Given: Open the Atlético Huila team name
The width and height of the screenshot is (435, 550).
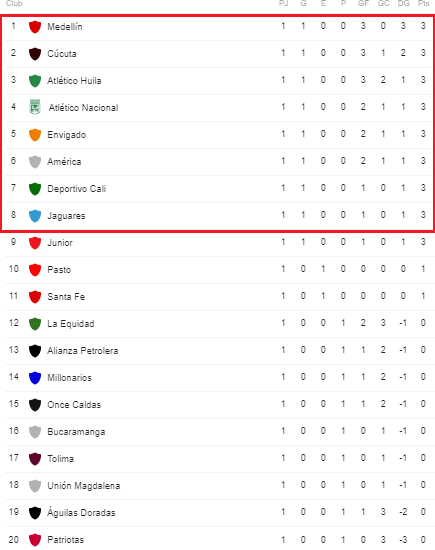Looking at the screenshot, I should [74, 81].
